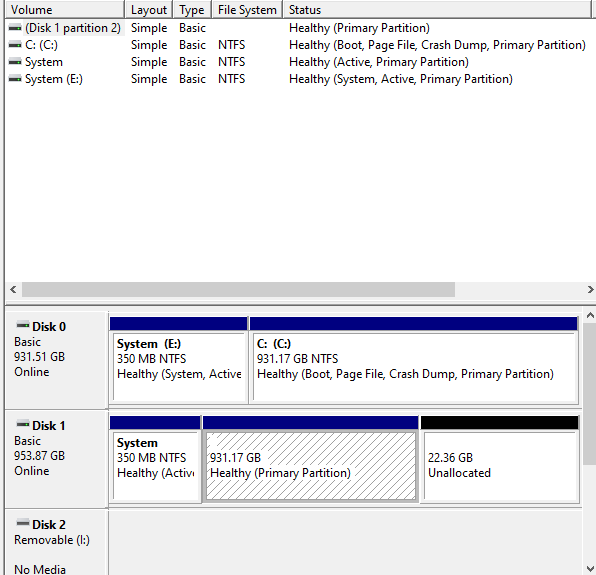This screenshot has width=596, height=575.
Task: Click the Disk 2 Removable (I:) label panel
Action: click(x=57, y=543)
